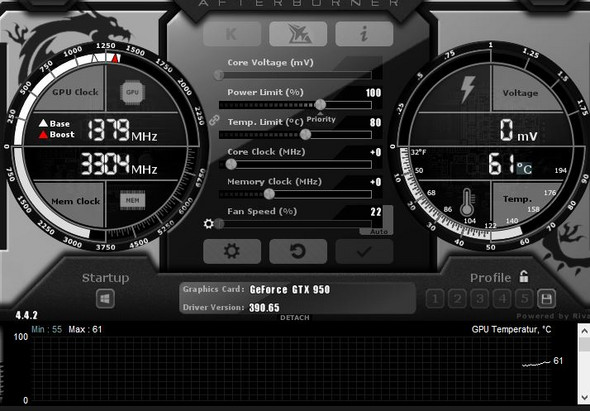This screenshot has height=411, width=590.
Task: Click the Fan Speed slider handle
Action: [x=219, y=224]
